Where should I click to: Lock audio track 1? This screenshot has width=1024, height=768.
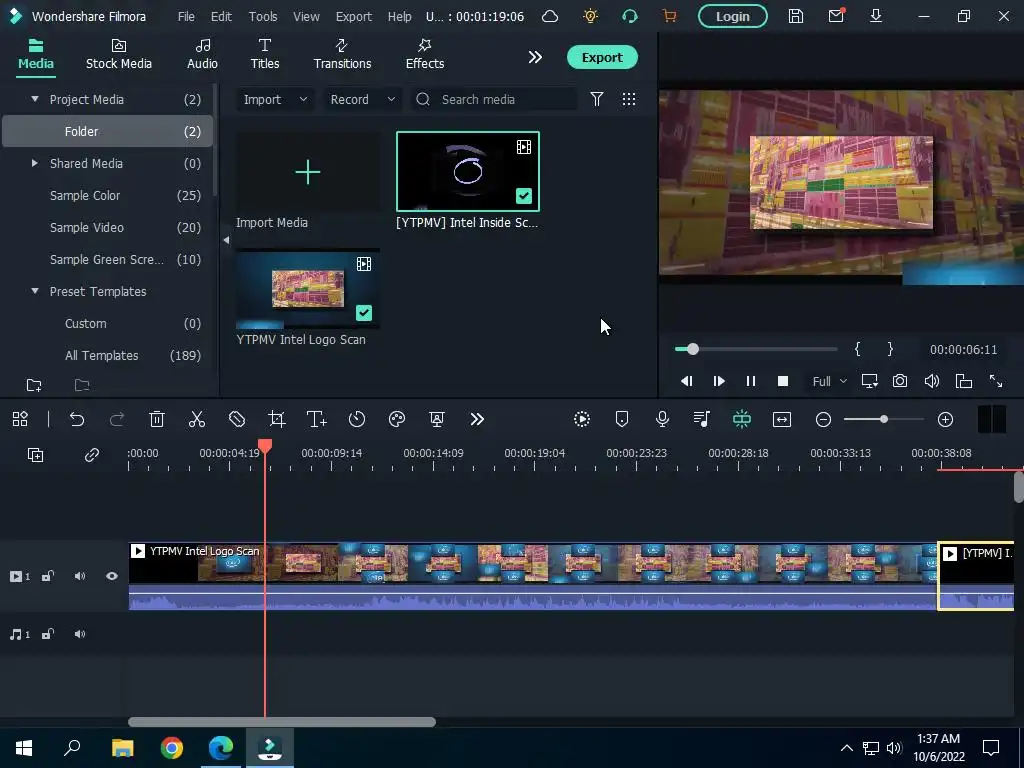click(x=48, y=634)
